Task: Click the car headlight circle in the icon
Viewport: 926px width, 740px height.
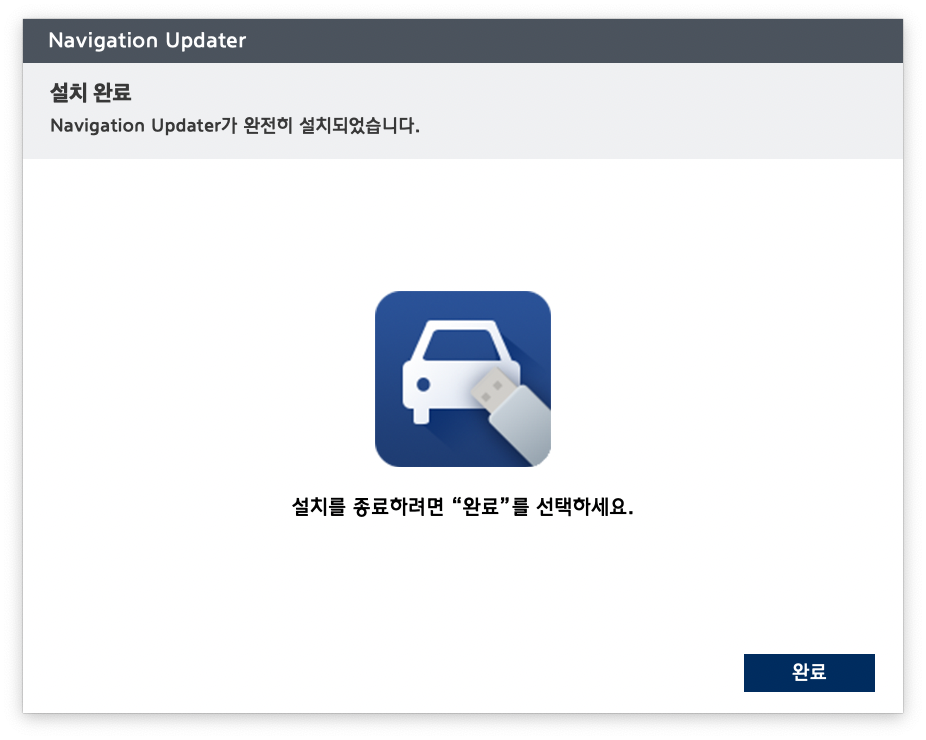Action: 423,384
